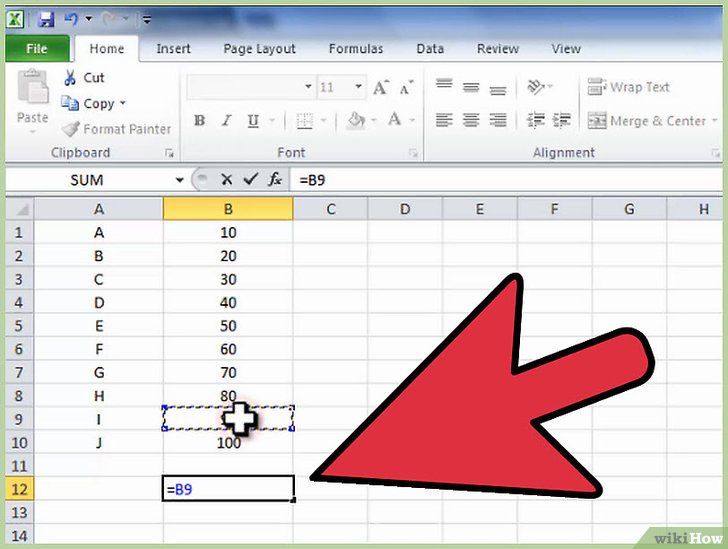Click the Decrease Indent icon
The width and height of the screenshot is (728, 549).
pos(535,121)
